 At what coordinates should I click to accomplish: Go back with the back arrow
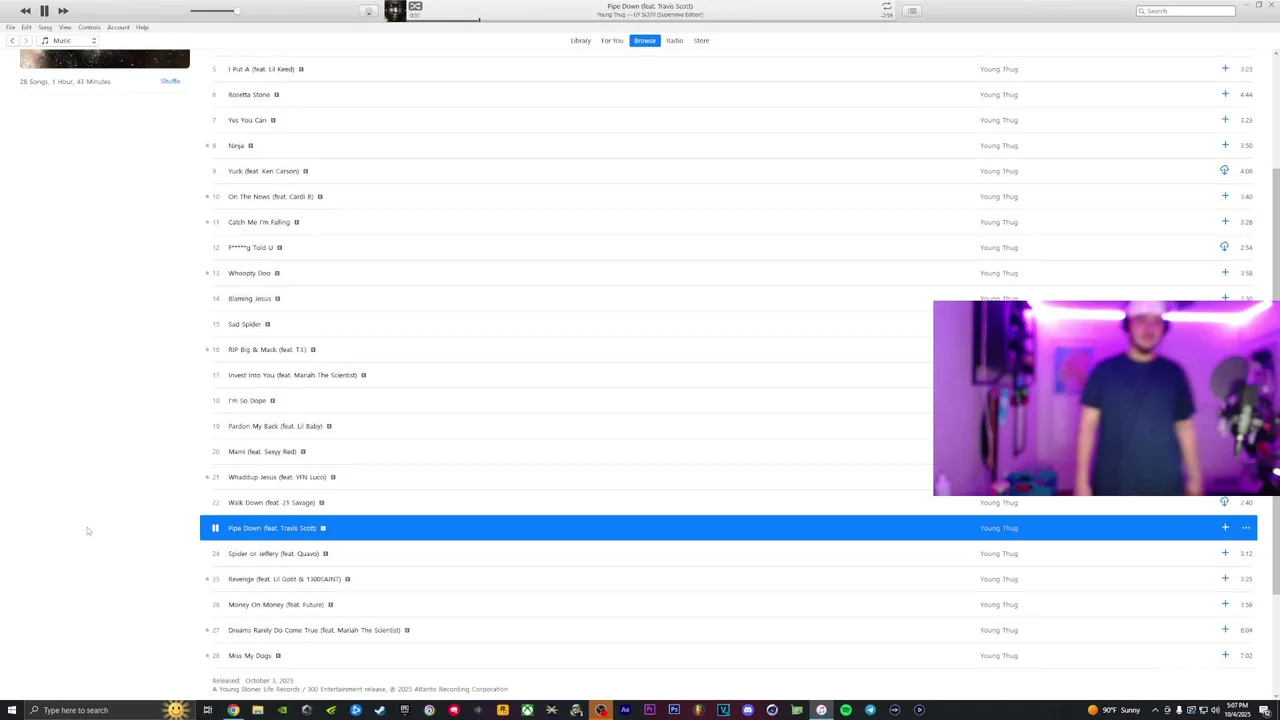(x=12, y=41)
